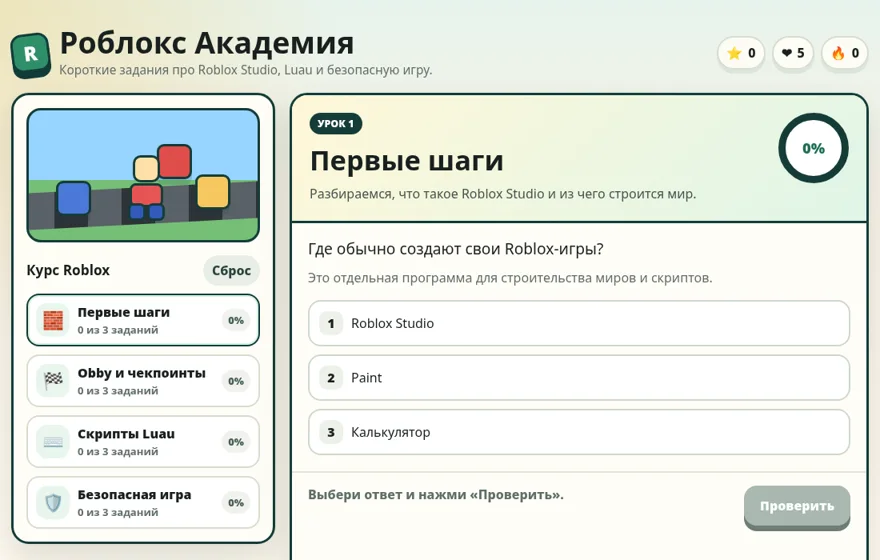This screenshot has width=880, height=560.
Task: Click the 0% badge on Безопасная игра
Action: 236,503
